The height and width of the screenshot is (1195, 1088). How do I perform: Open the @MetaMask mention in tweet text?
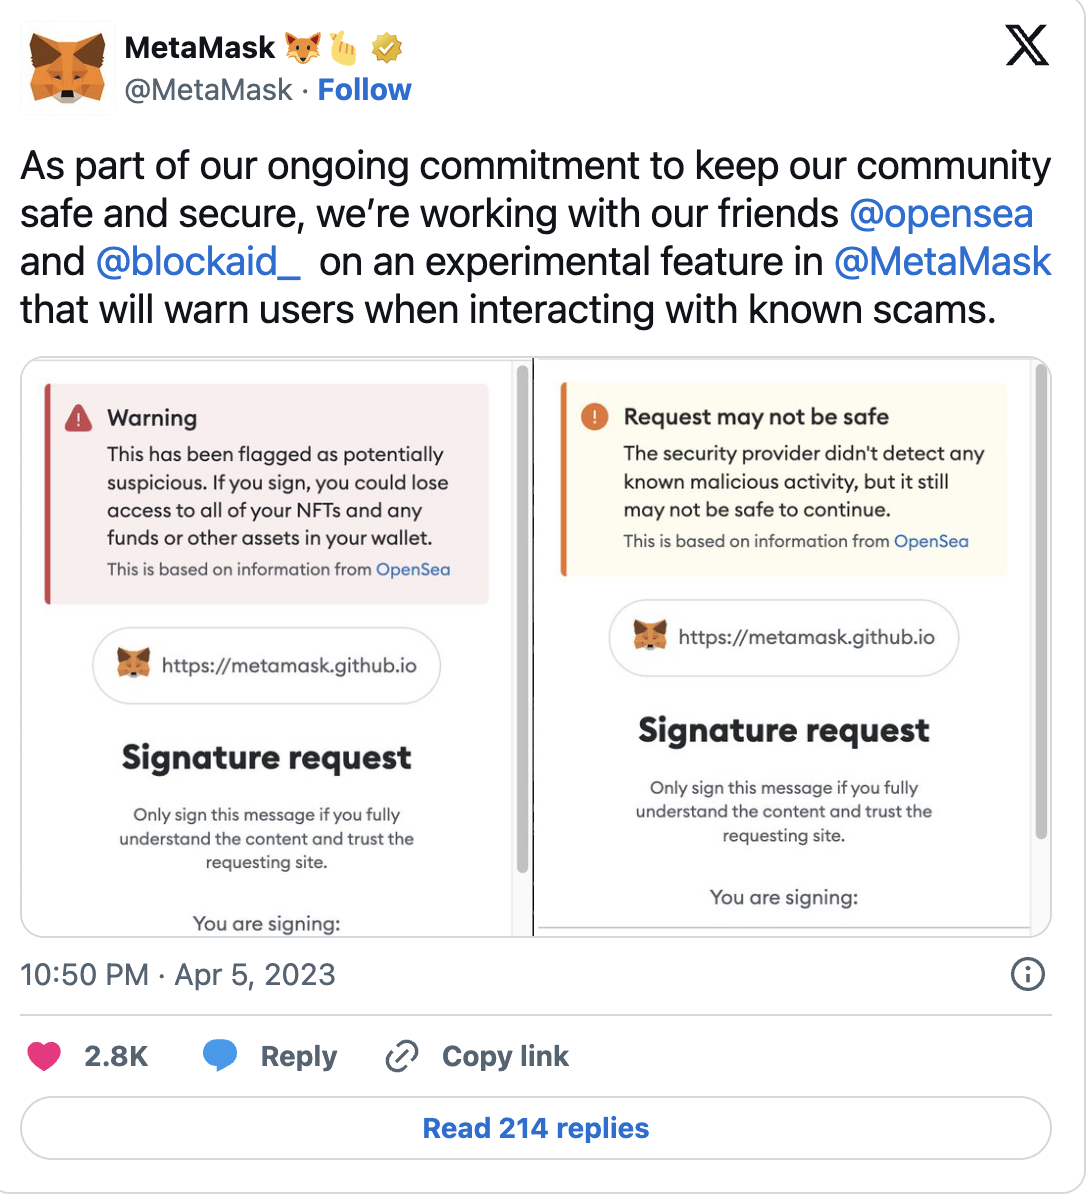[942, 261]
